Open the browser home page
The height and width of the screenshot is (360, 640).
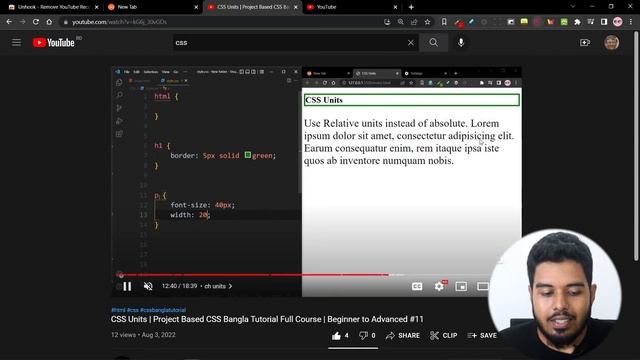49,22
